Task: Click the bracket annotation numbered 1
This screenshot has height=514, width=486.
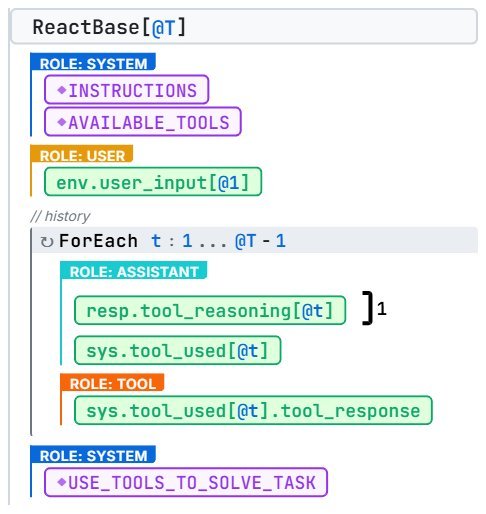Action: click(374, 308)
